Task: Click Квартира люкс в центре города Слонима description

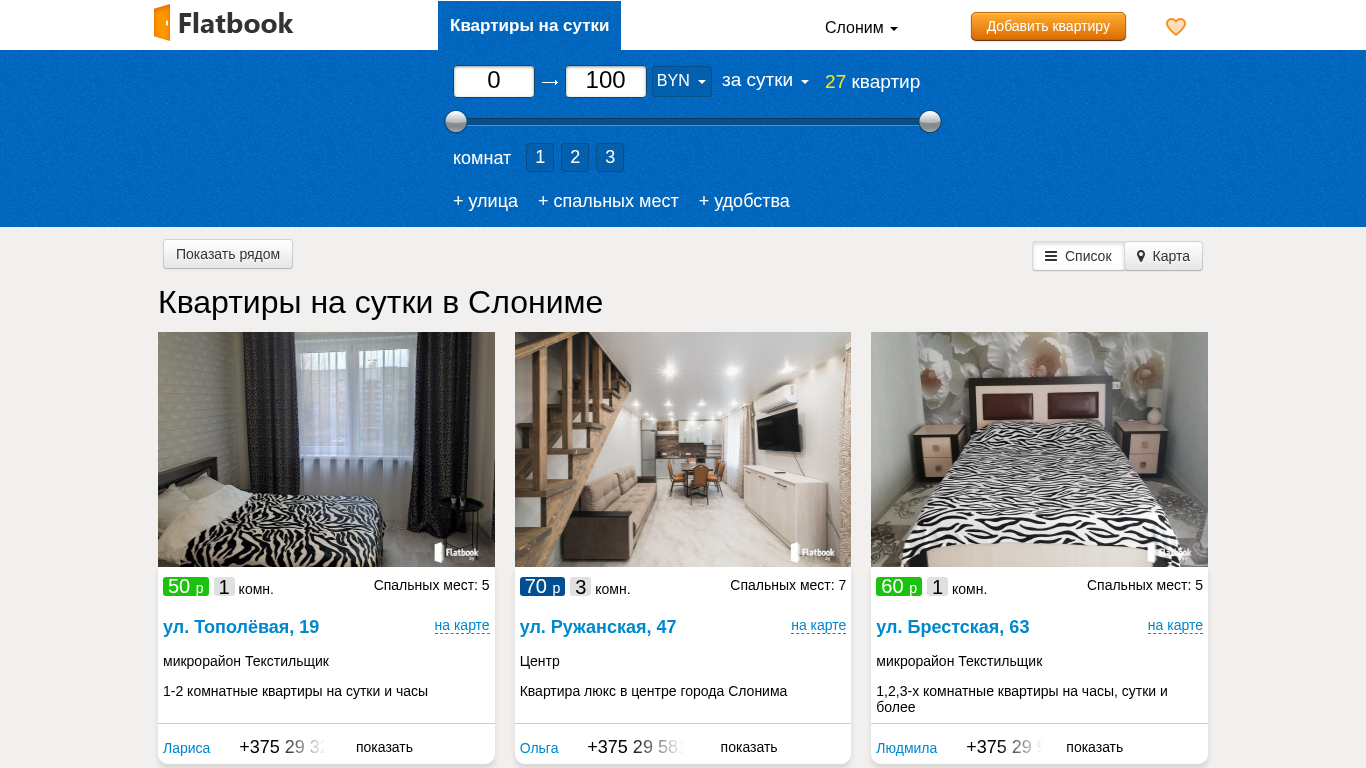Action: (x=654, y=691)
